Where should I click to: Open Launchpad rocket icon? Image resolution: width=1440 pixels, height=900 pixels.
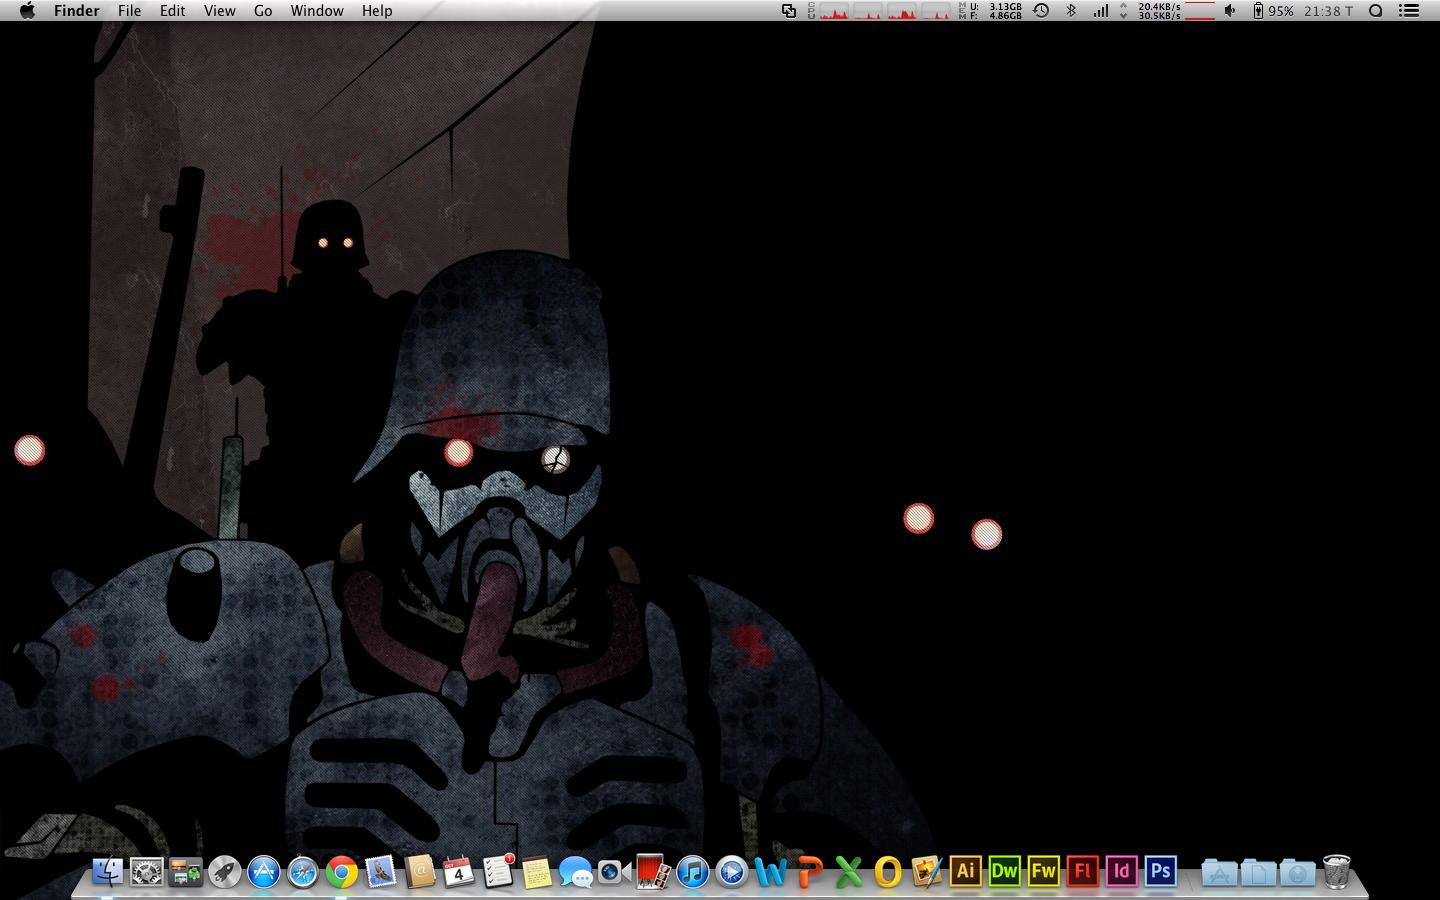pos(225,872)
